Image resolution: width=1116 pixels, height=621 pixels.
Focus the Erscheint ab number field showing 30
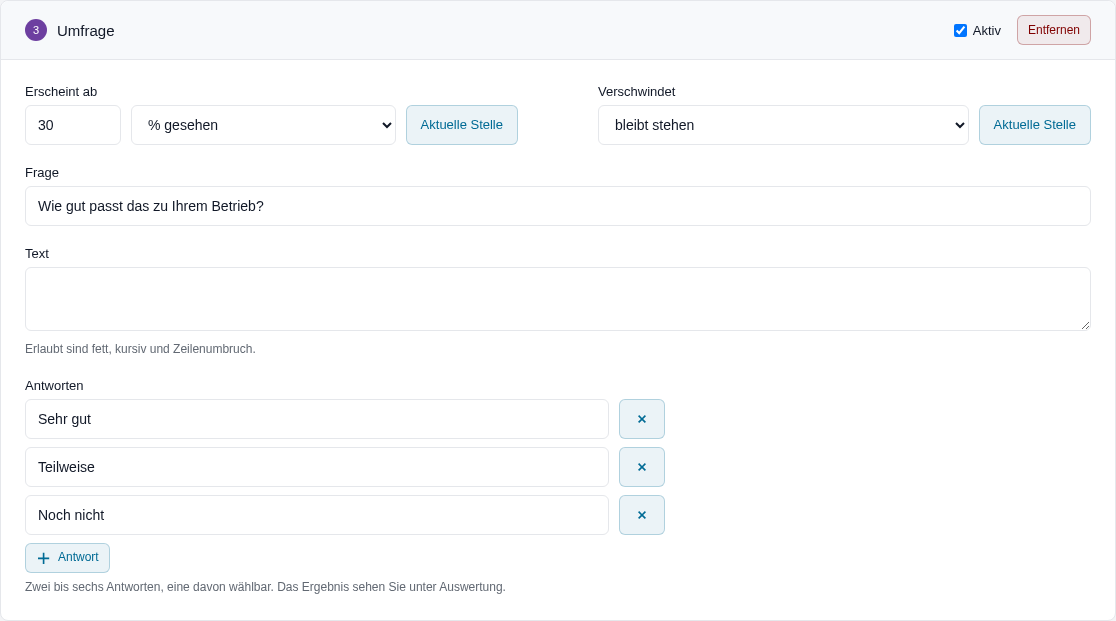click(x=73, y=125)
